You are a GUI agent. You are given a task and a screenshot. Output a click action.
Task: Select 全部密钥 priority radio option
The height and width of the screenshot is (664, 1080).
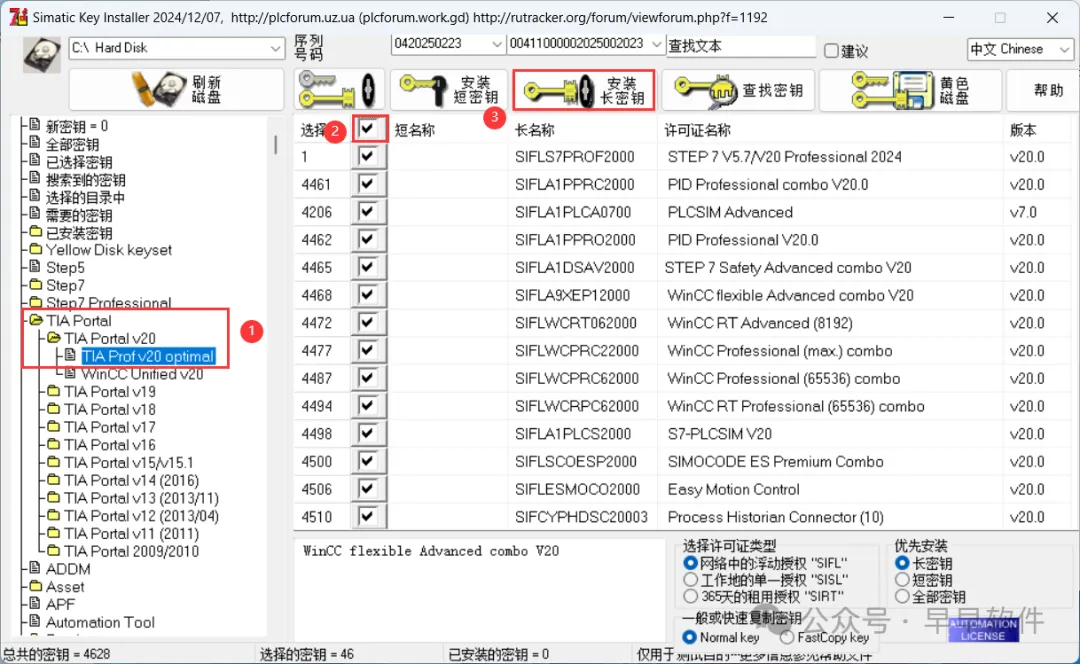(902, 596)
